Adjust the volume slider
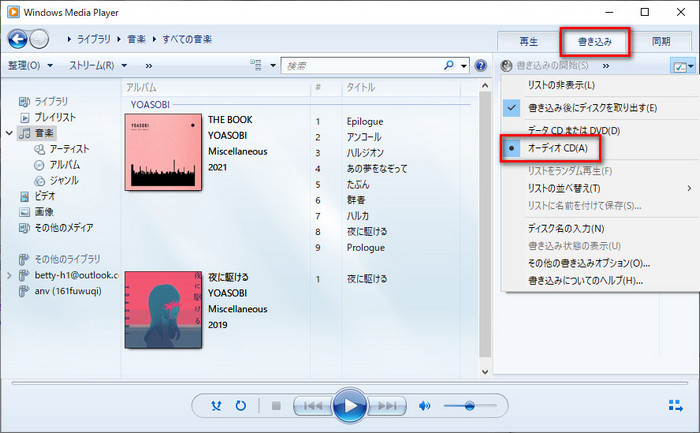The image size is (700, 433). point(470,406)
